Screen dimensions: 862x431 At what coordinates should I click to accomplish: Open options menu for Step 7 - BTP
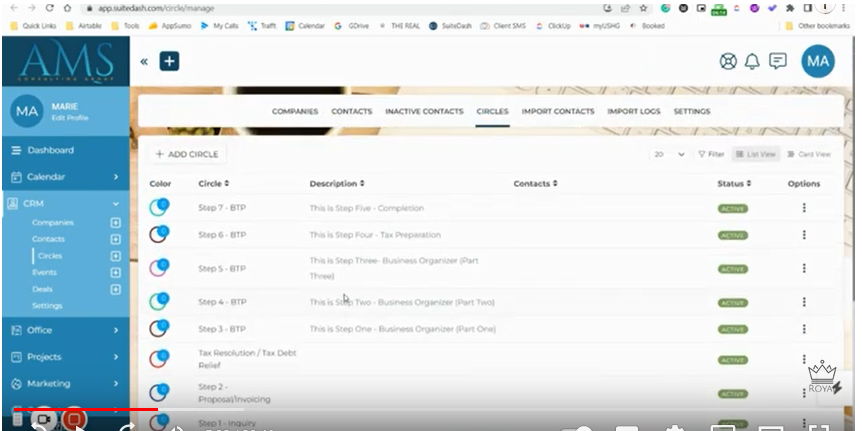804,208
